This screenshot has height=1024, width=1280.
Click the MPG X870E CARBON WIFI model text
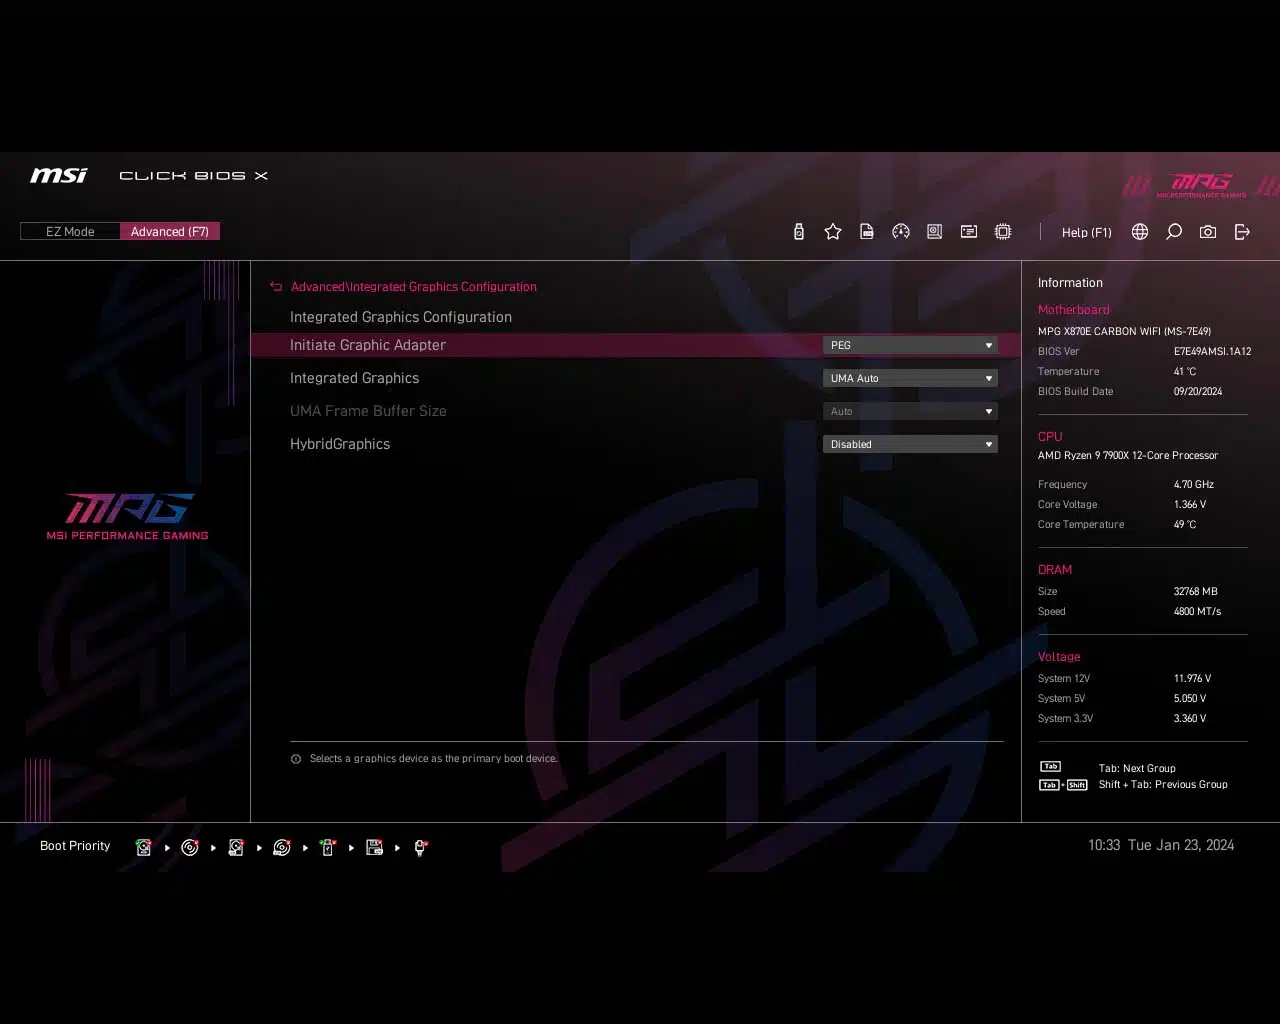coord(1124,331)
